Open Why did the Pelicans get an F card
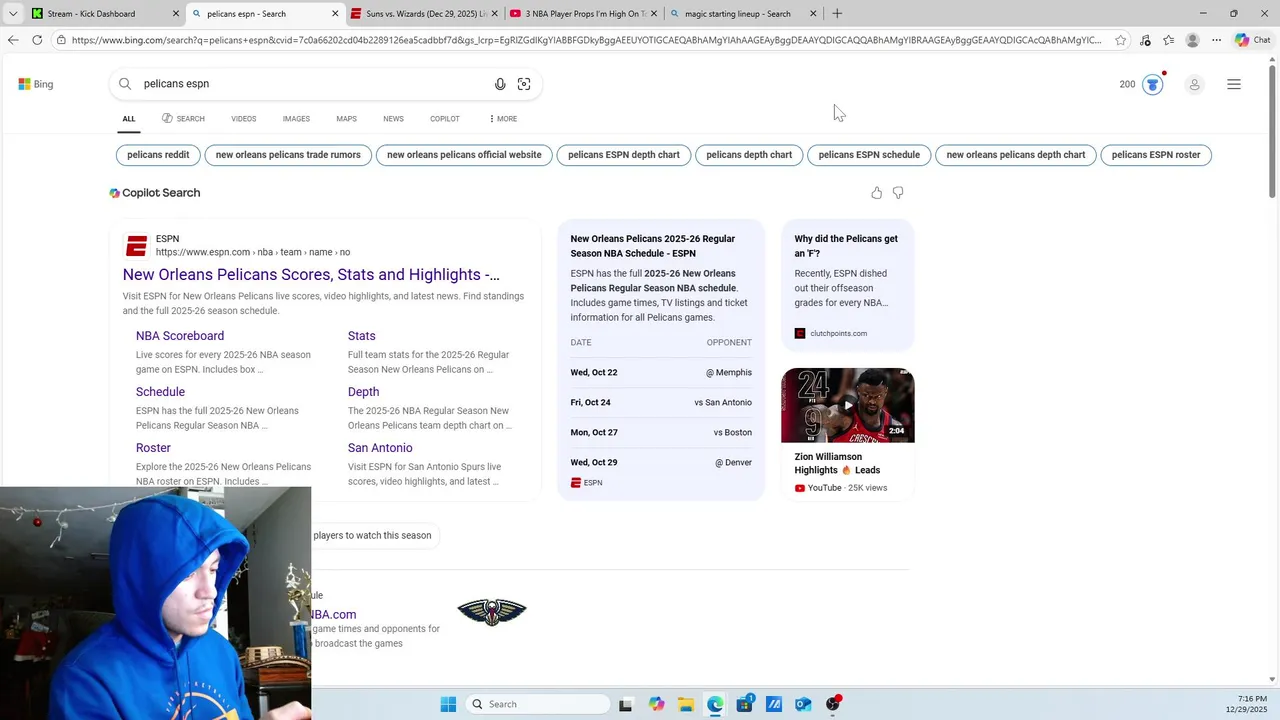The image size is (1280, 720). point(847,285)
